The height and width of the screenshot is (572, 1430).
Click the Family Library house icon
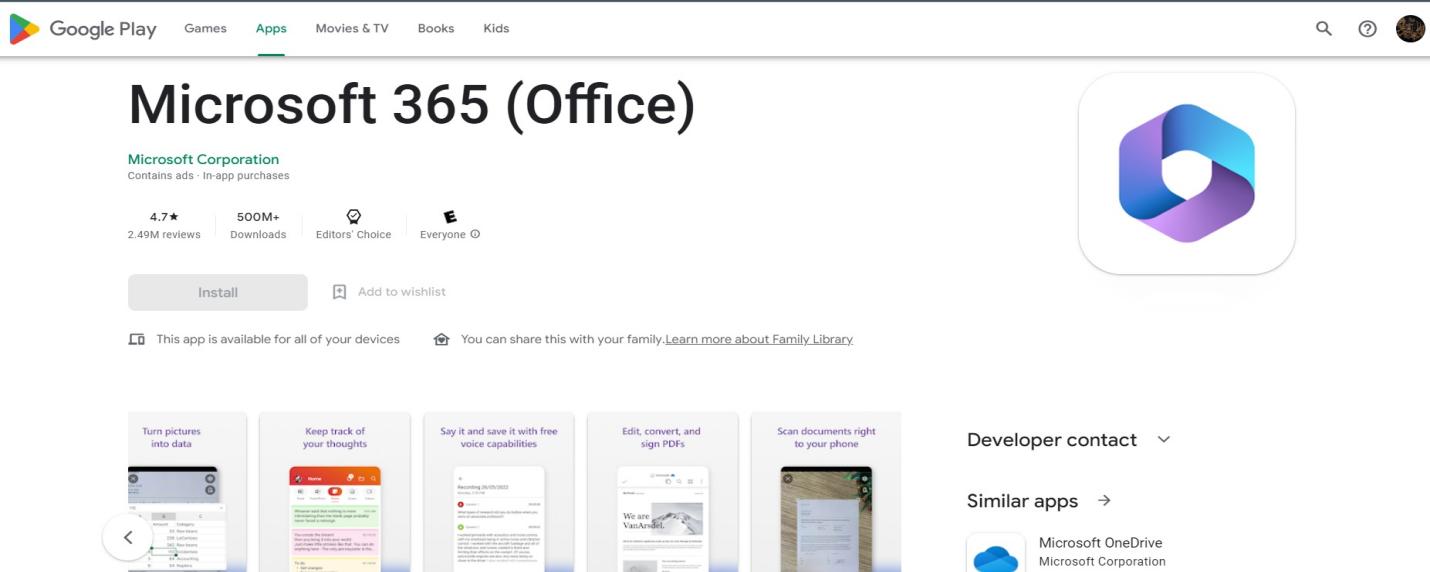(x=441, y=339)
